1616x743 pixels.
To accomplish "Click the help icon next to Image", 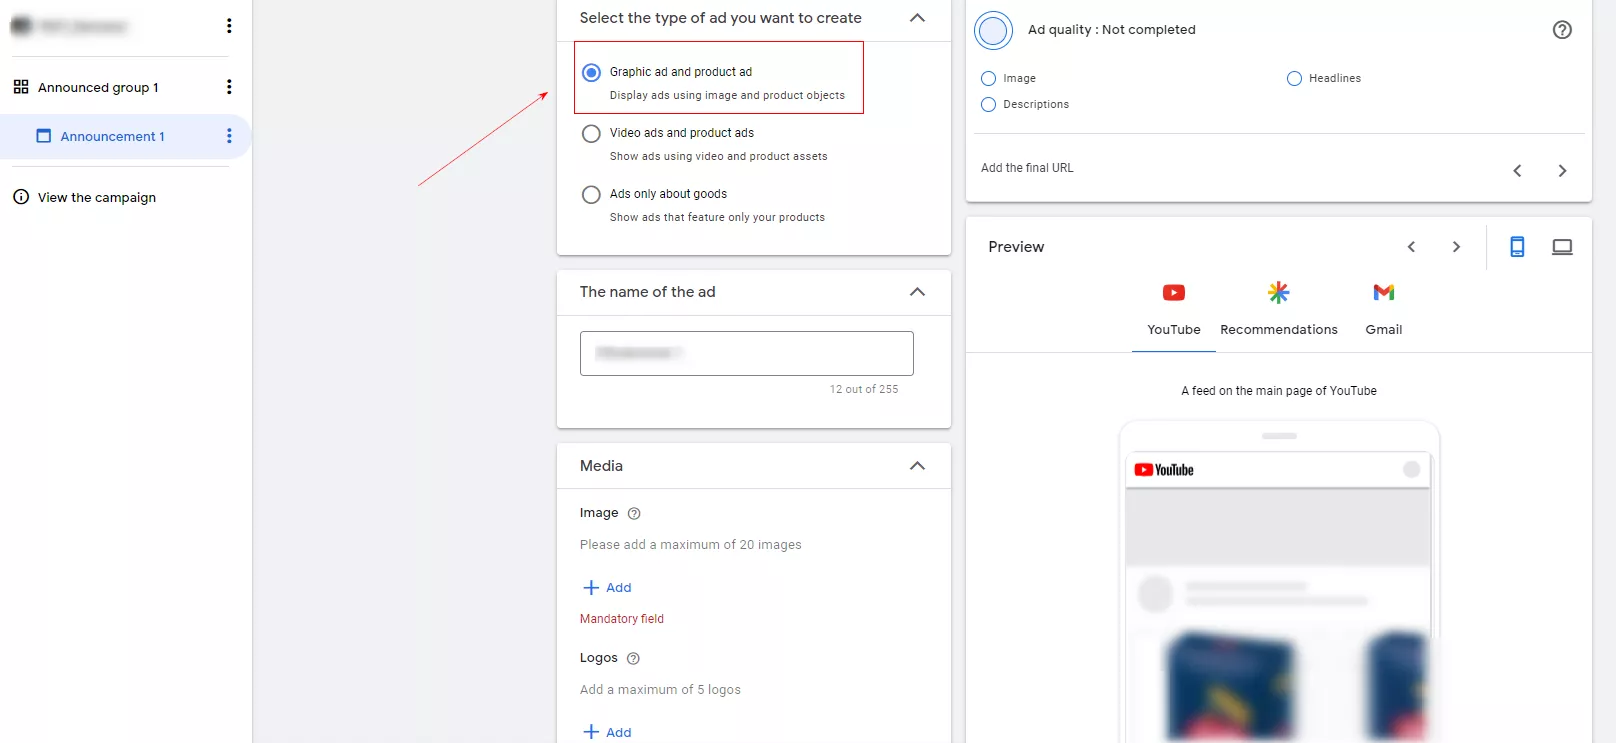I will [634, 514].
